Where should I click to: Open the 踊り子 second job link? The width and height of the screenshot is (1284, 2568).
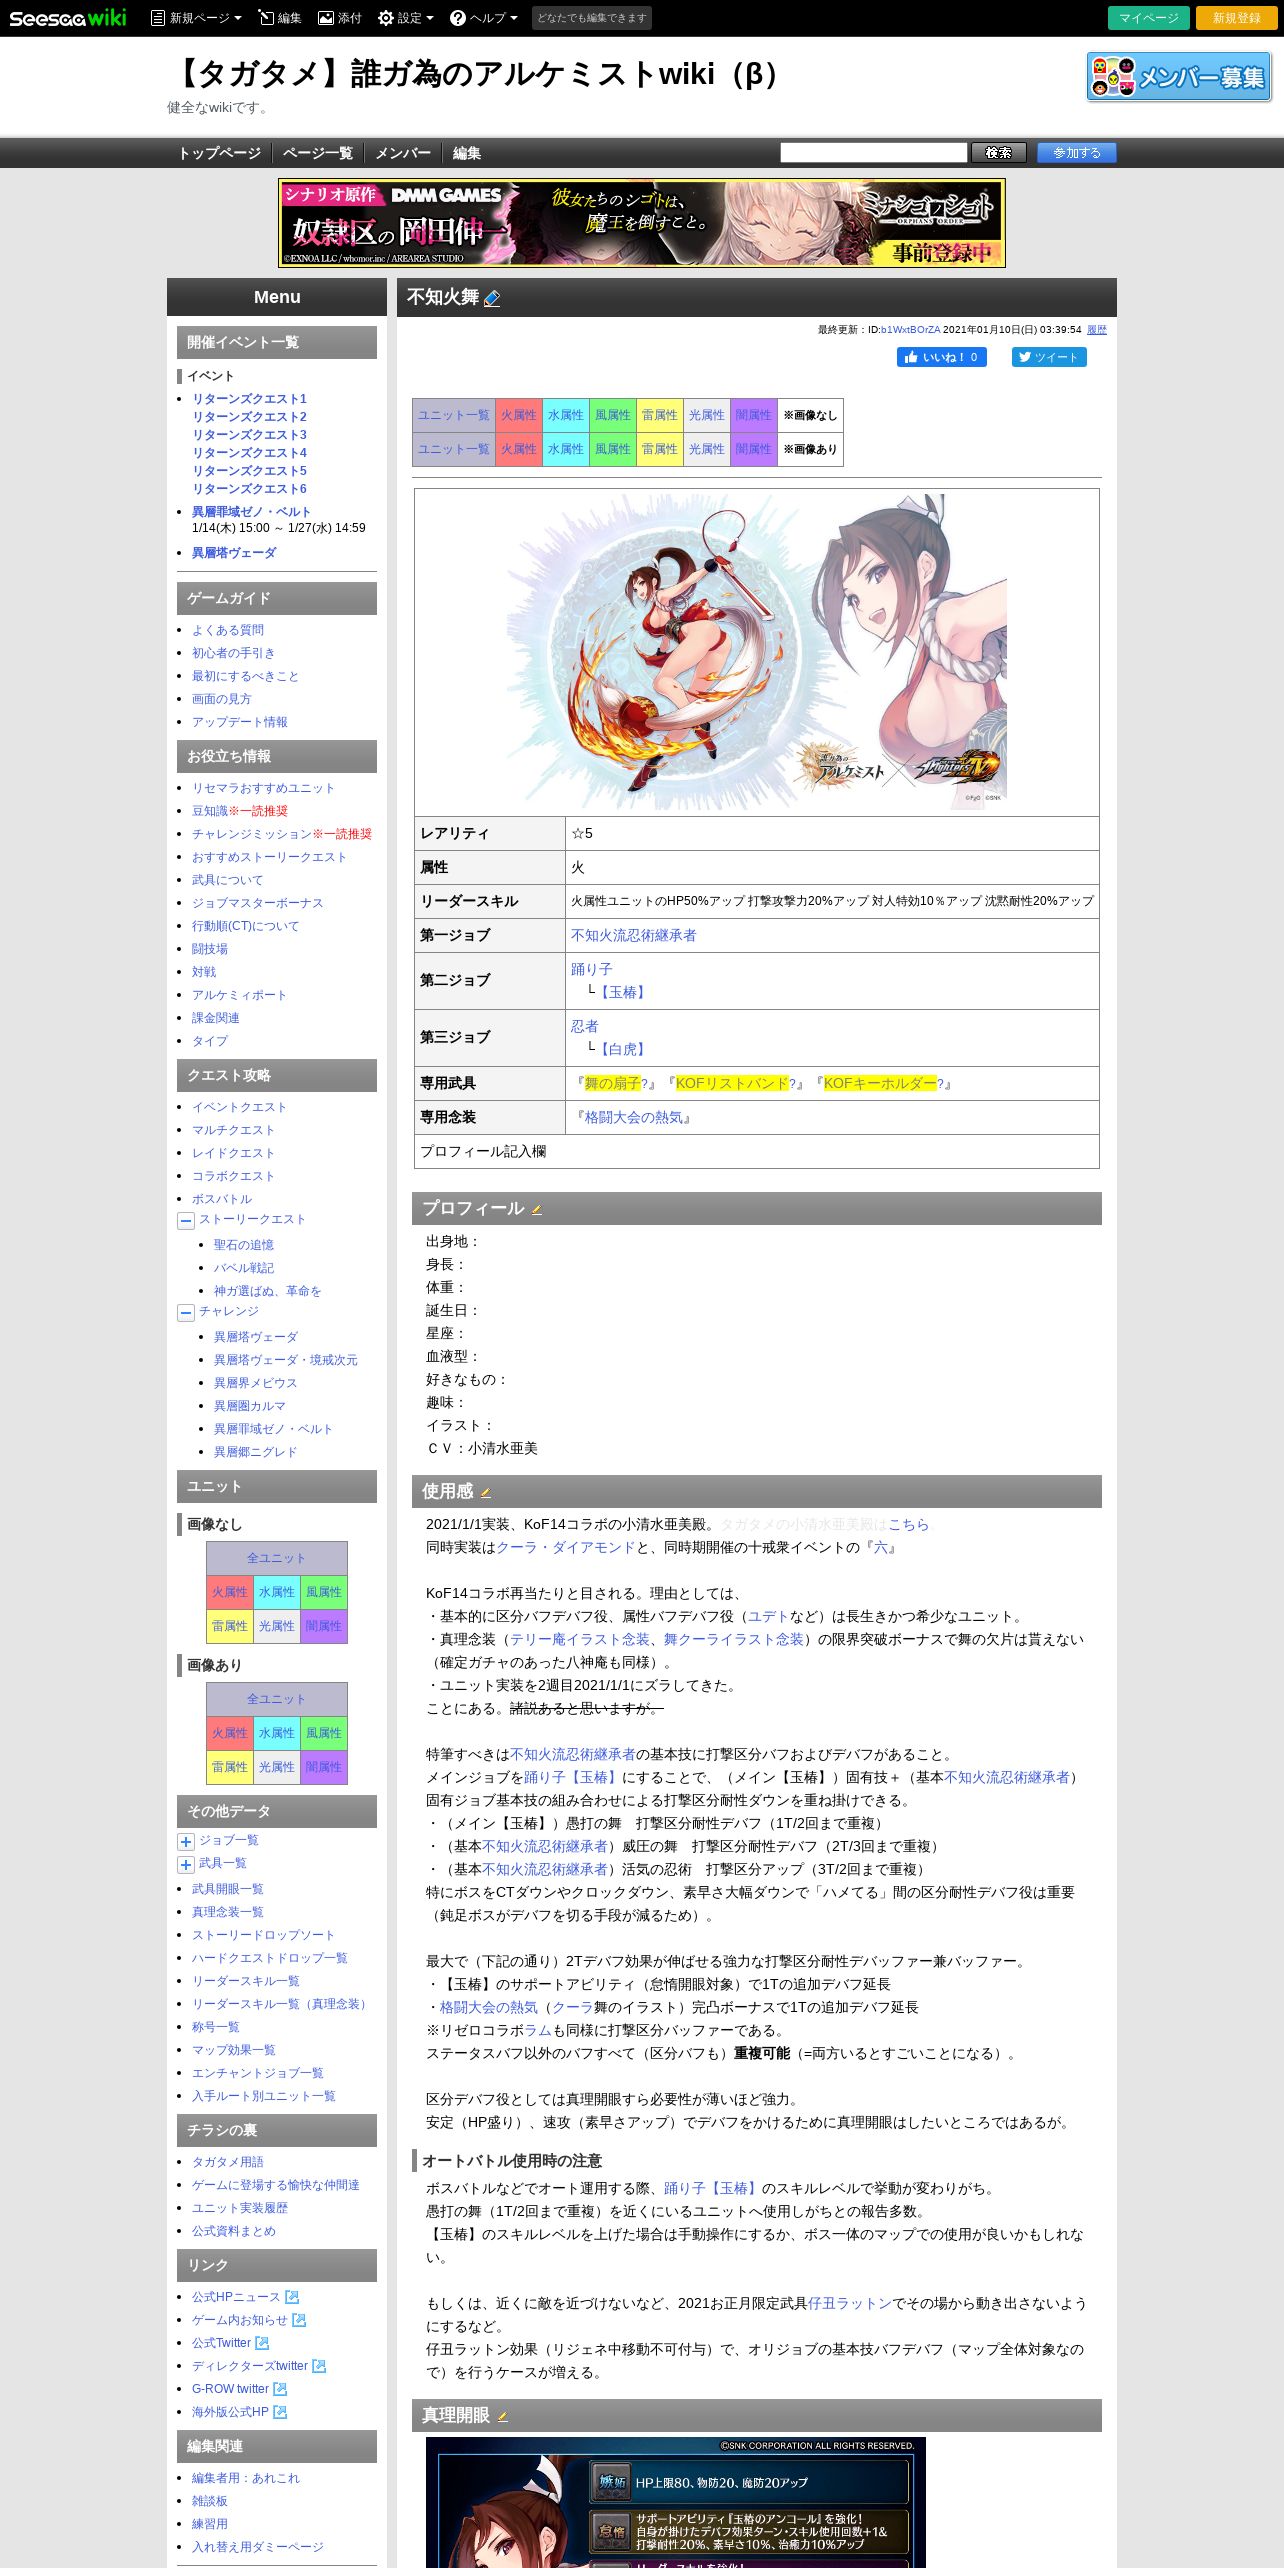[592, 969]
